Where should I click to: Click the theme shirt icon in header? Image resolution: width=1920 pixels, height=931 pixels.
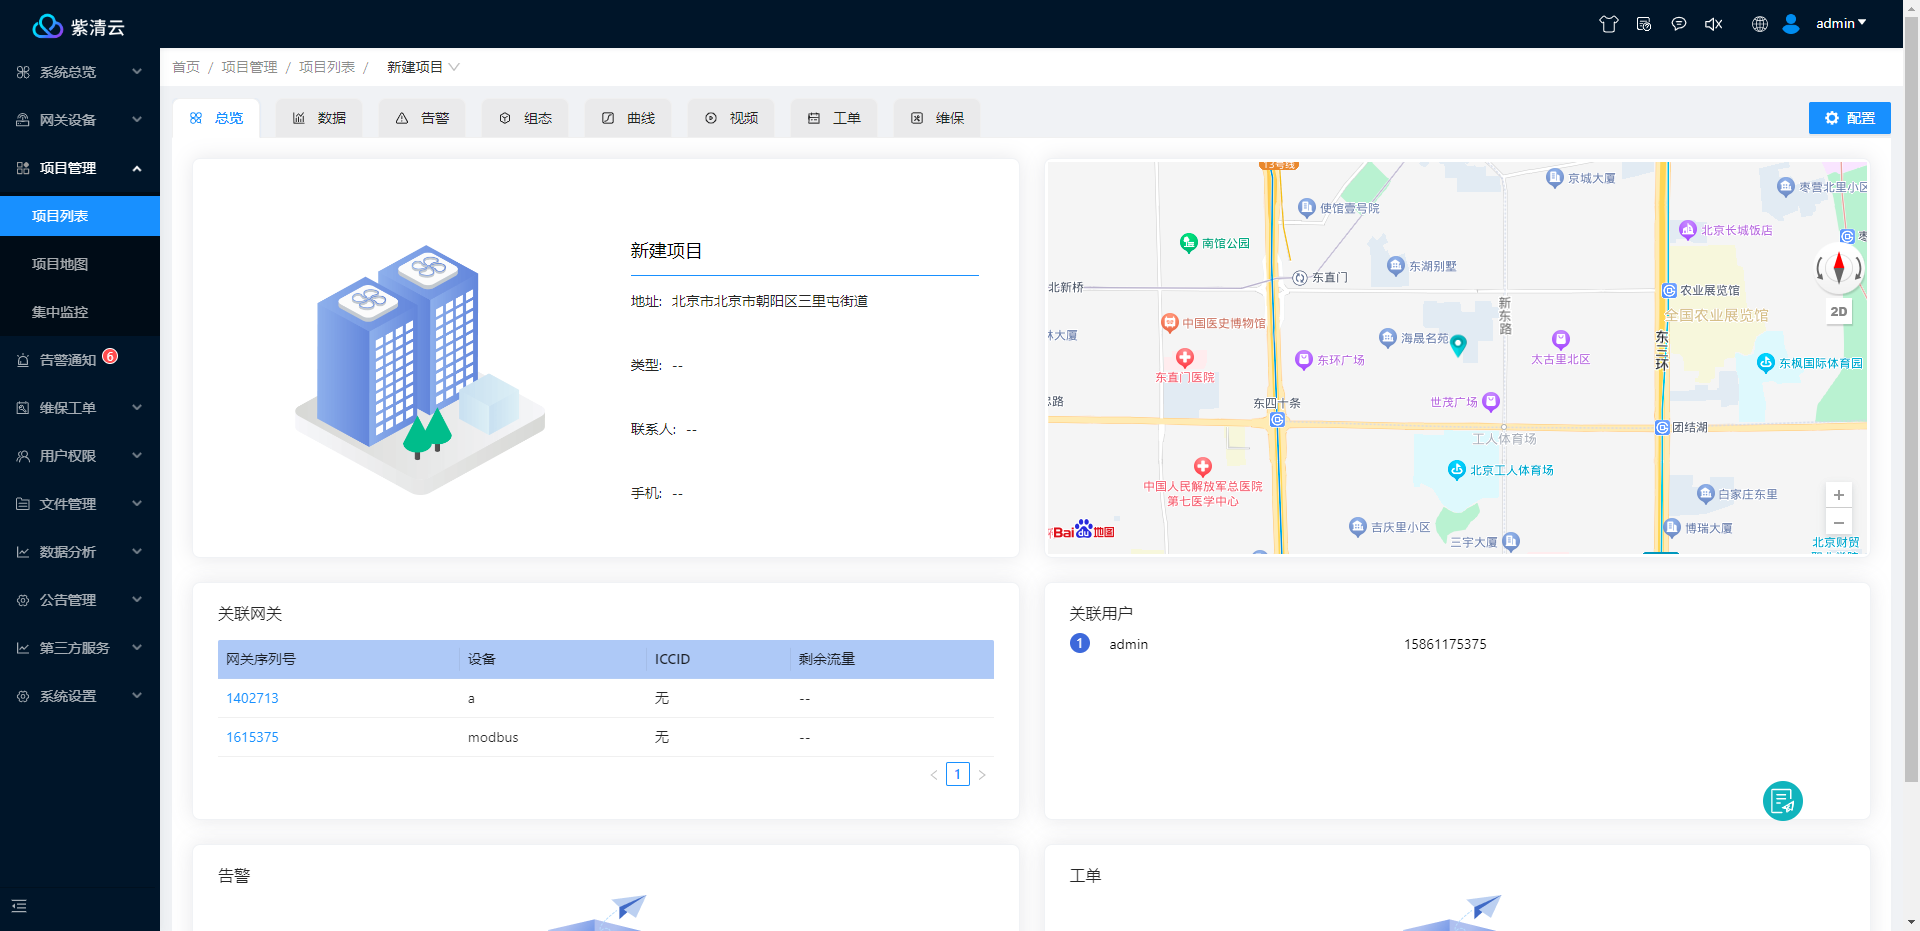(1608, 24)
